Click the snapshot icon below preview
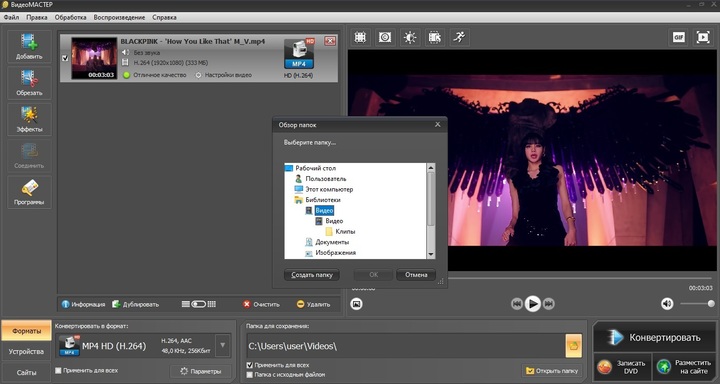 [x=356, y=304]
